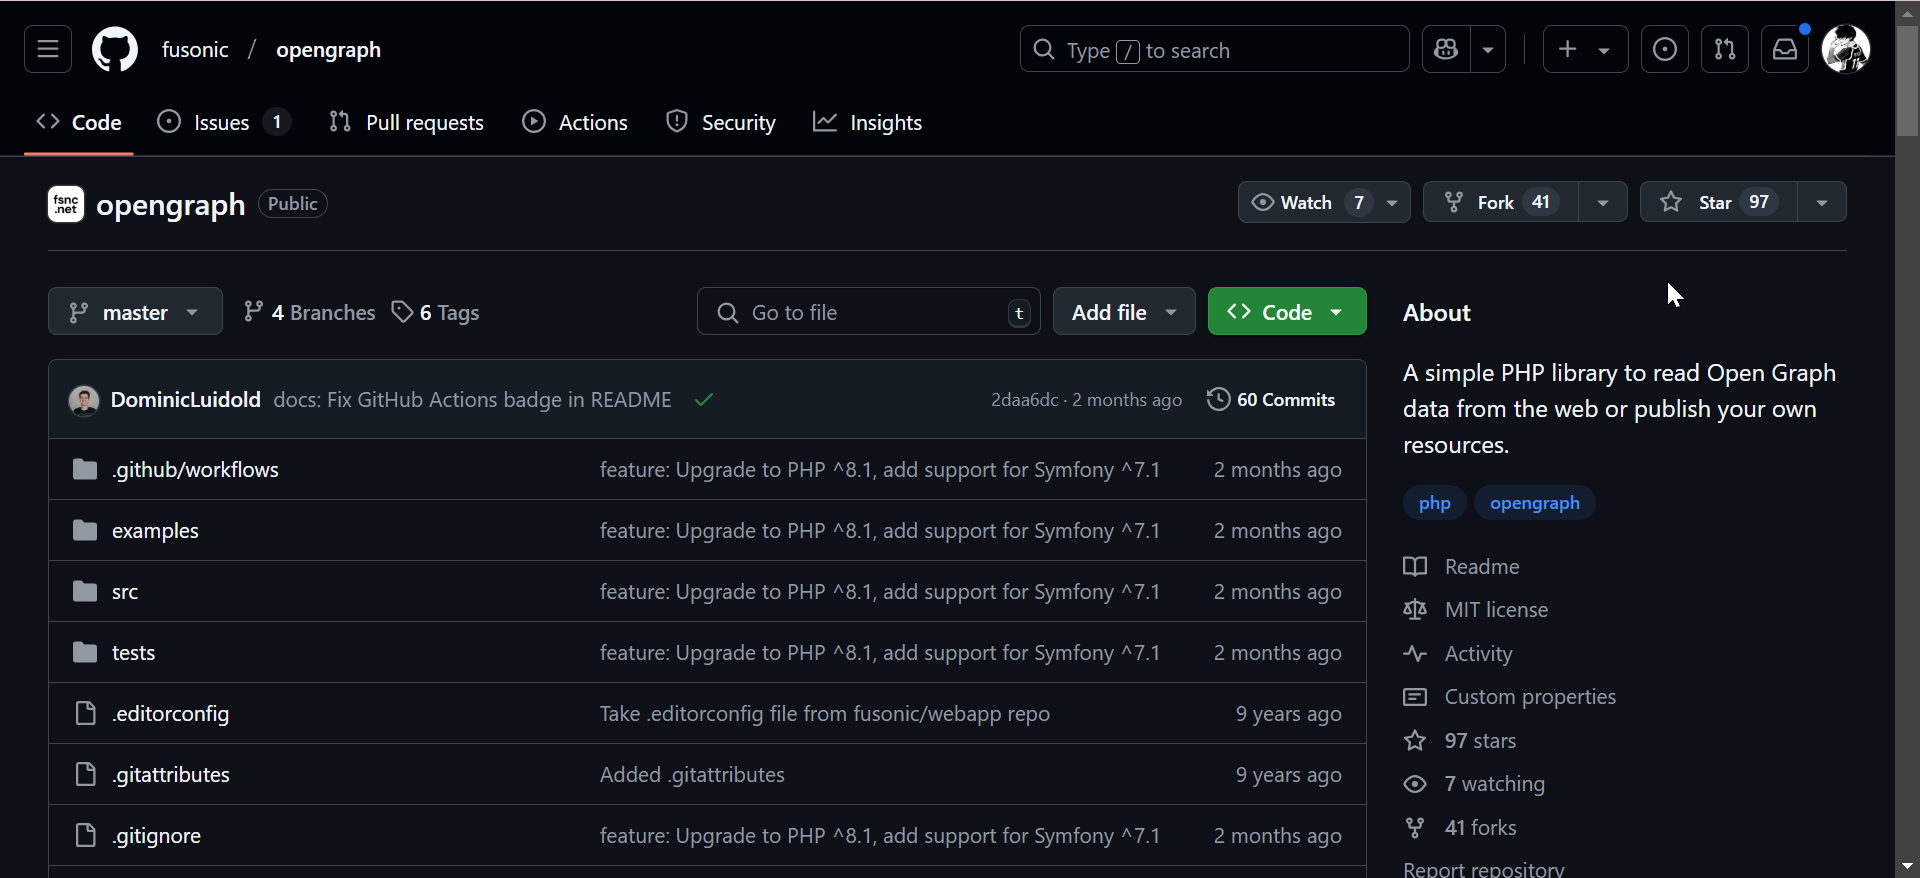Star the opengraph repository

1719,202
